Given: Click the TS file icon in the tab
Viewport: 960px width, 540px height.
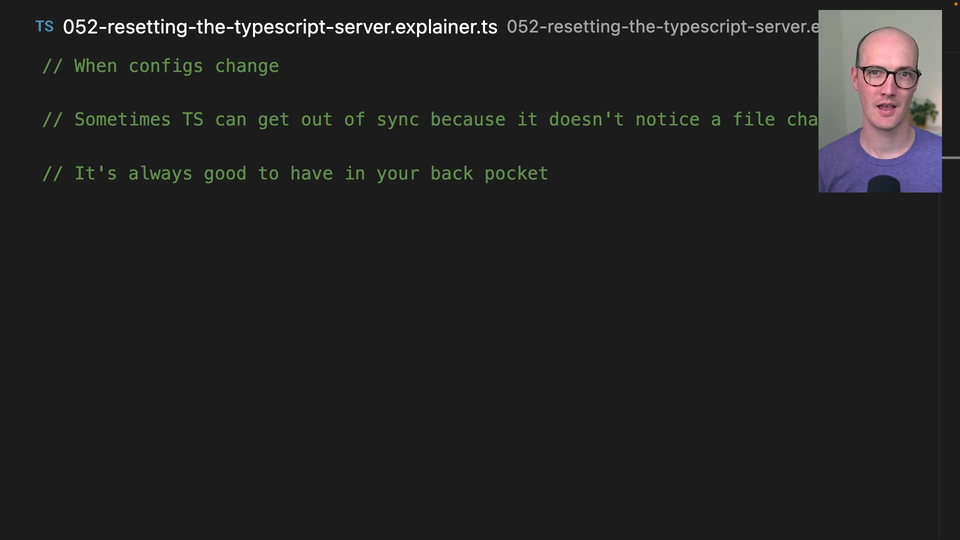Looking at the screenshot, I should point(44,27).
